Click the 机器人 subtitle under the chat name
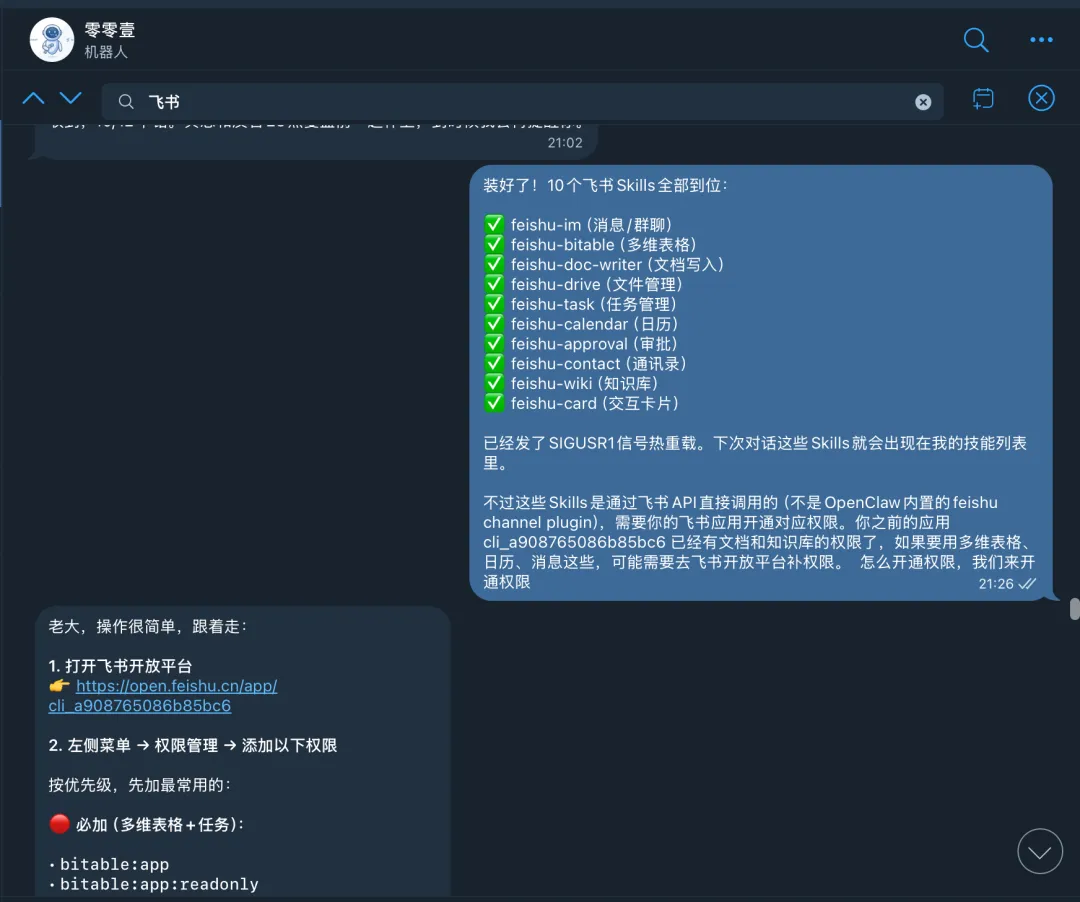This screenshot has height=902, width=1080. (x=106, y=52)
